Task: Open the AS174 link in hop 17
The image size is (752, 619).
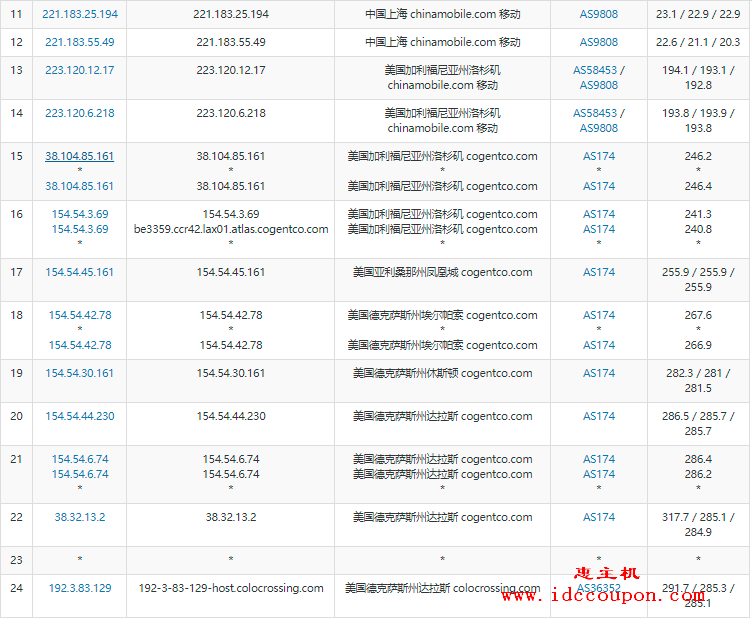Action: coord(599,272)
